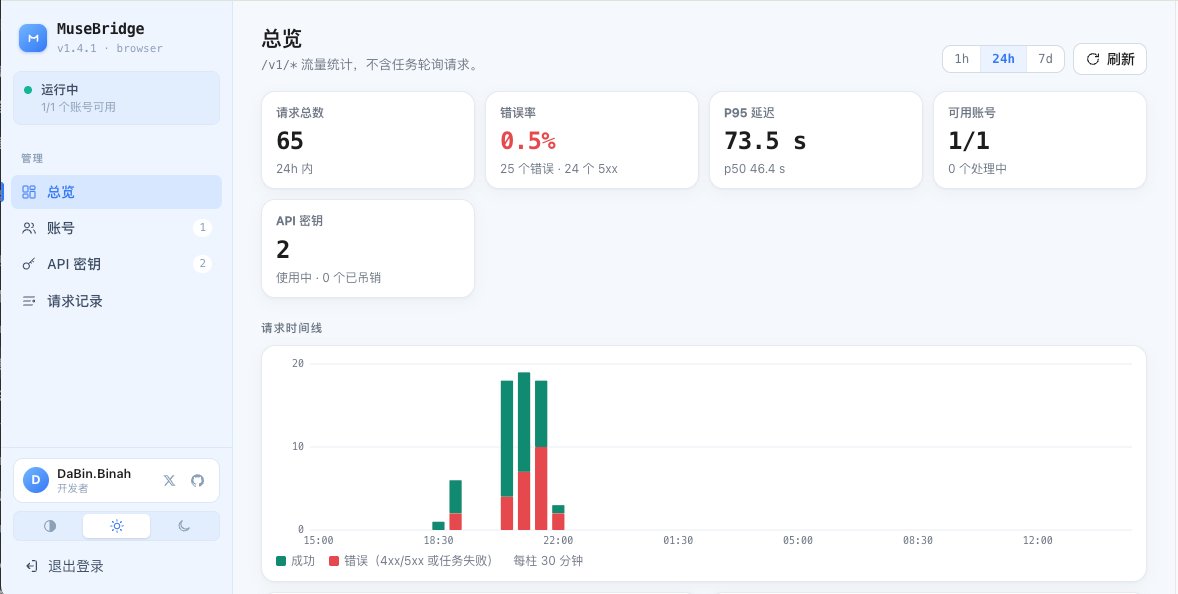Open 总览 in the sidebar
Image resolution: width=1178 pixels, height=594 pixels.
[x=116, y=192]
